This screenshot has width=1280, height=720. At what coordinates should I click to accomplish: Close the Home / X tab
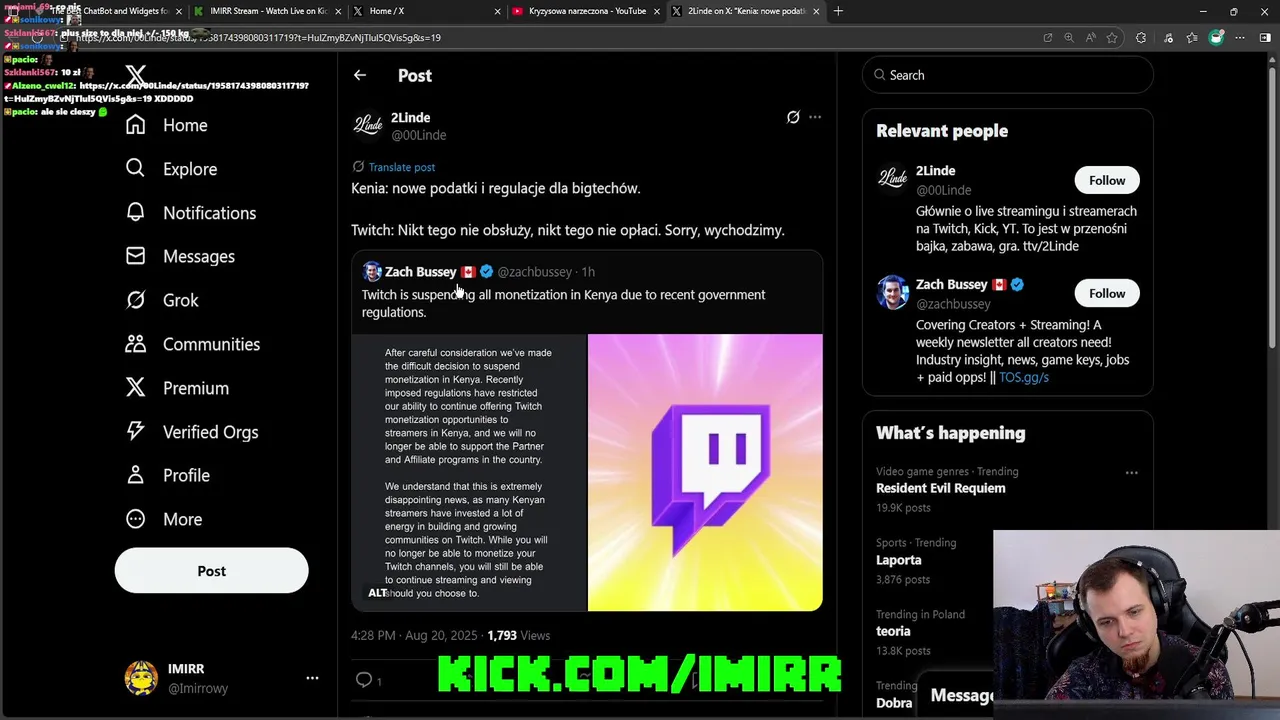497,11
